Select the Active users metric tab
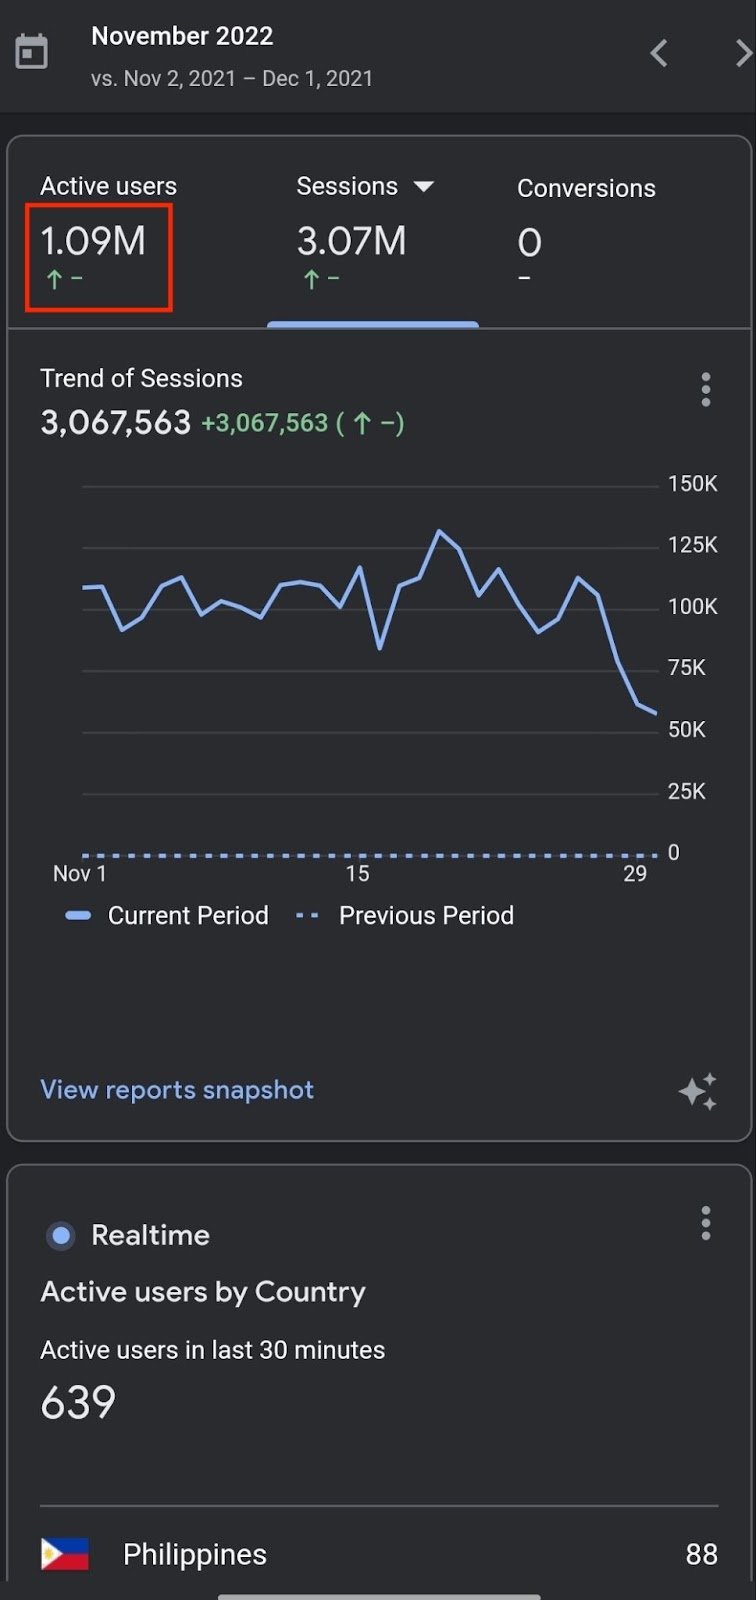This screenshot has width=756, height=1600. pyautogui.click(x=99, y=240)
